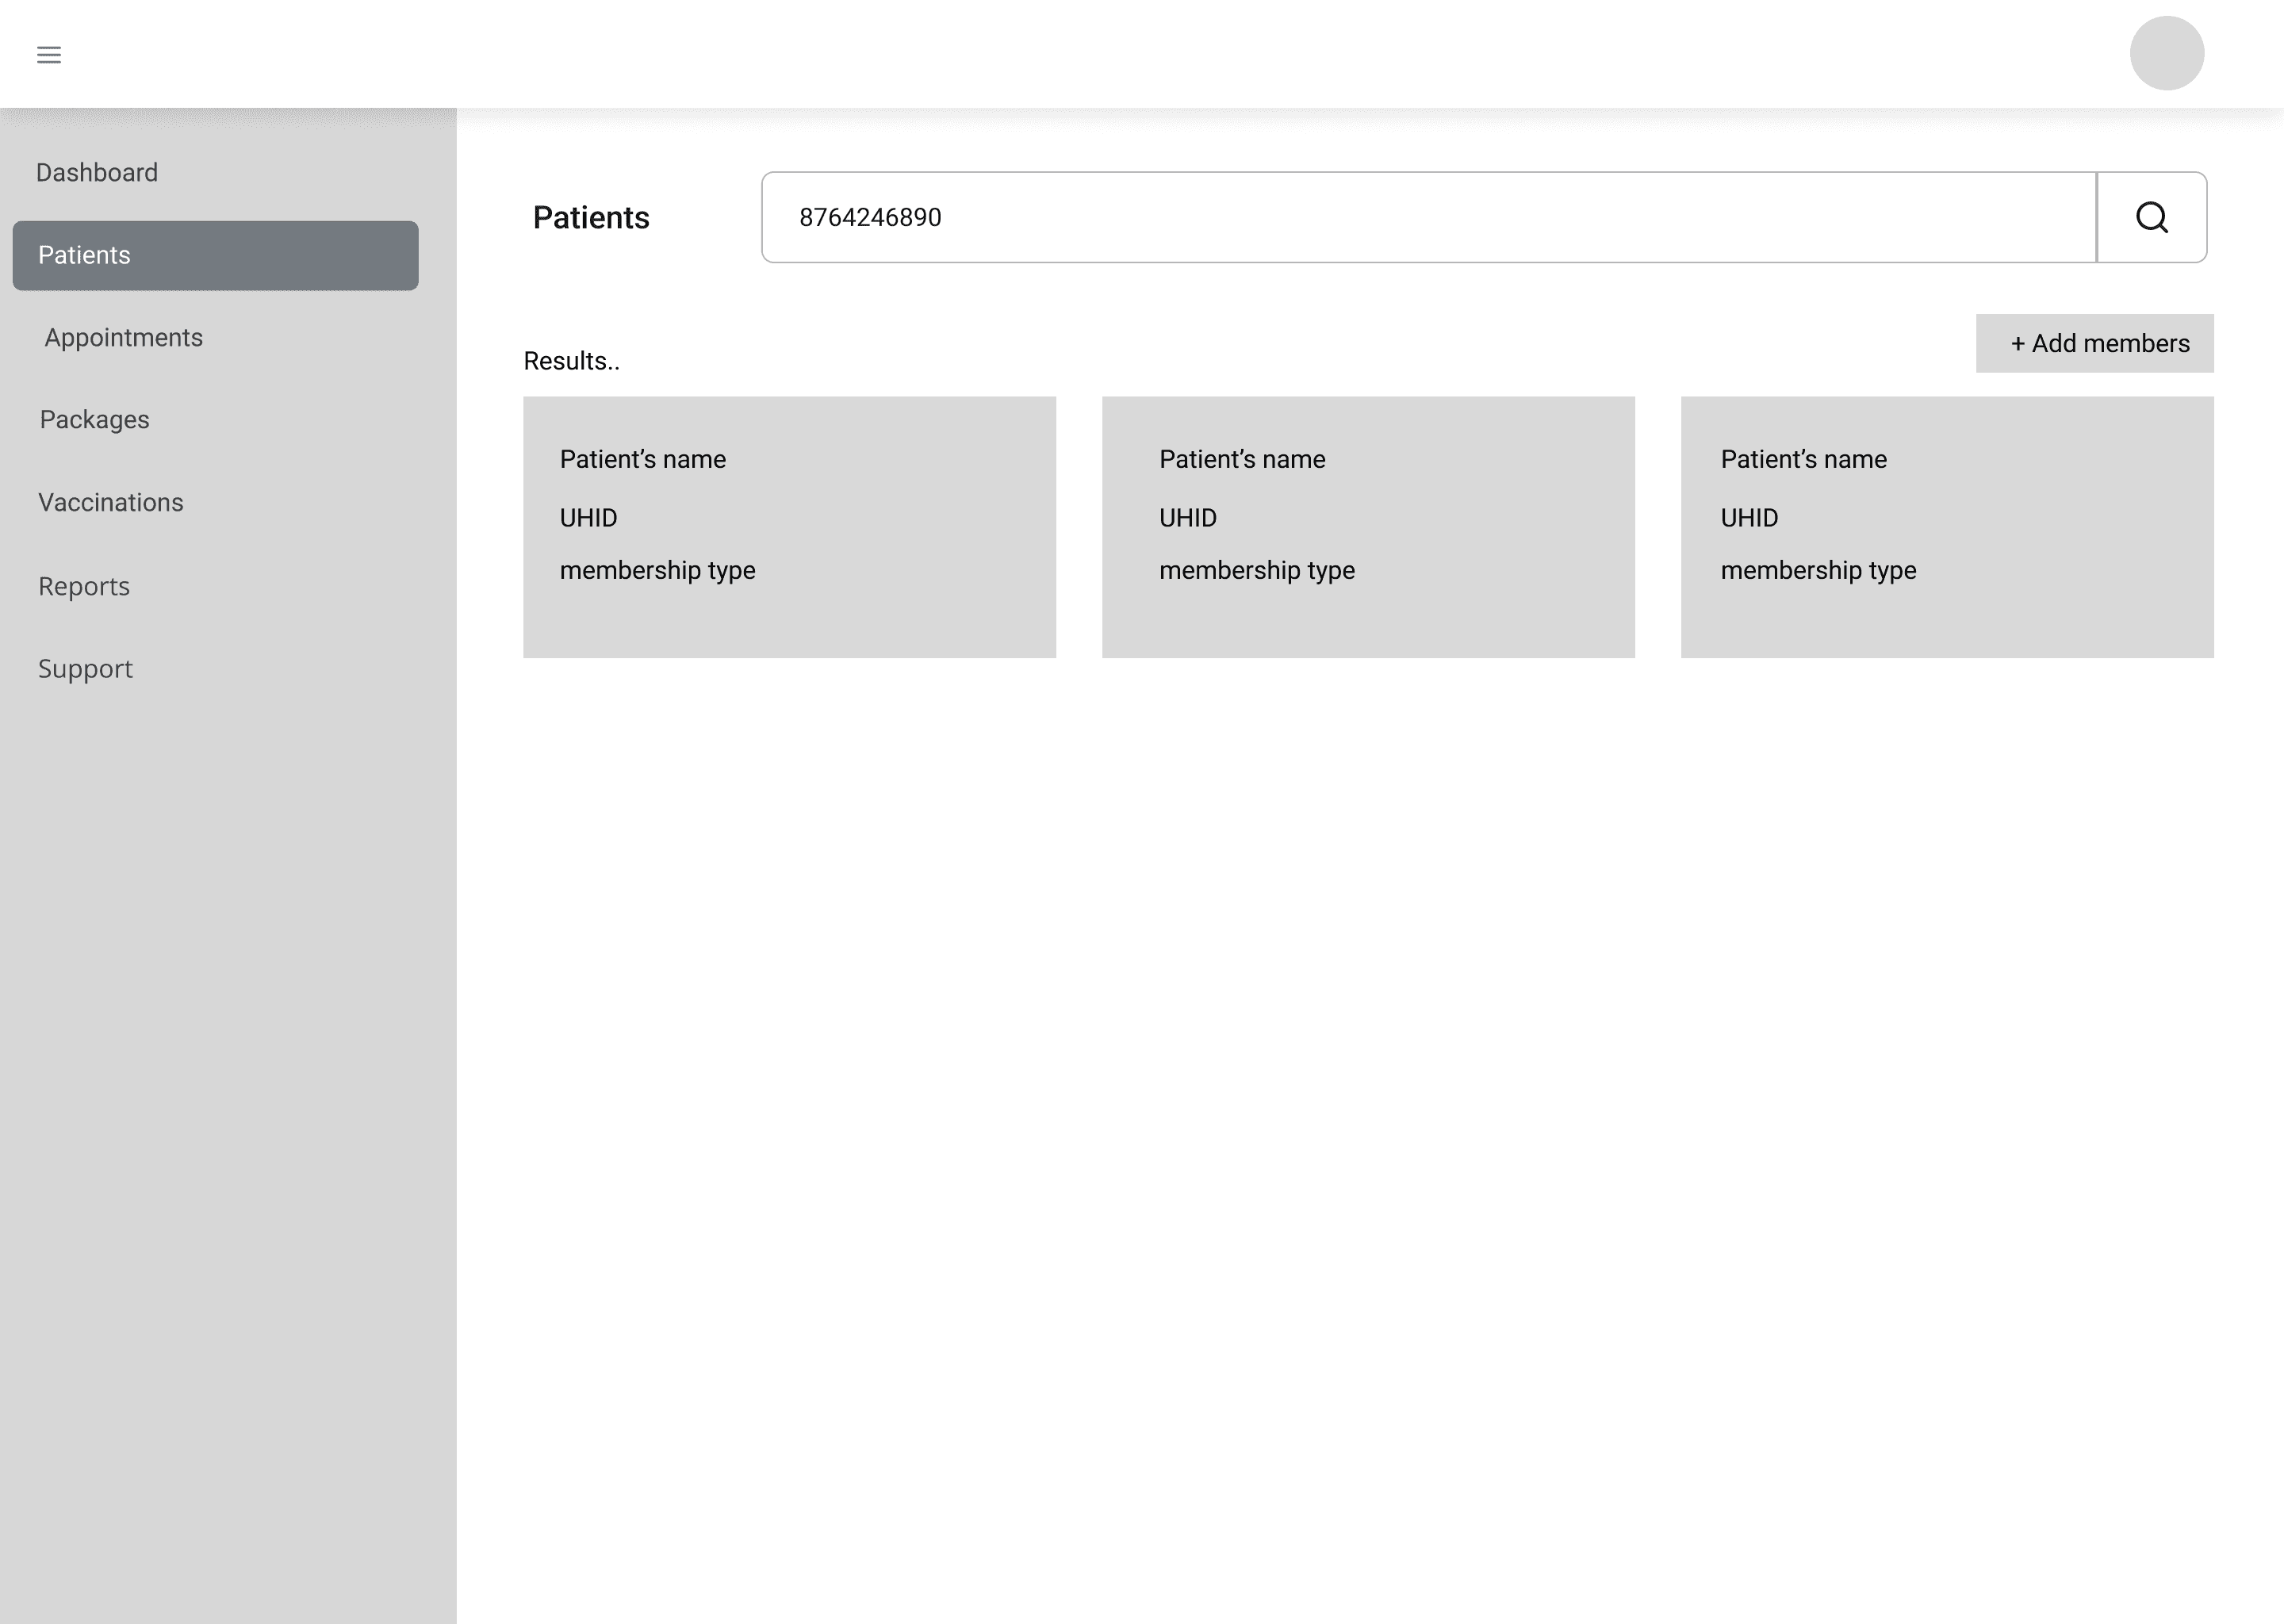Click the patient search input field
The height and width of the screenshot is (1624, 2284).
click(1428, 217)
